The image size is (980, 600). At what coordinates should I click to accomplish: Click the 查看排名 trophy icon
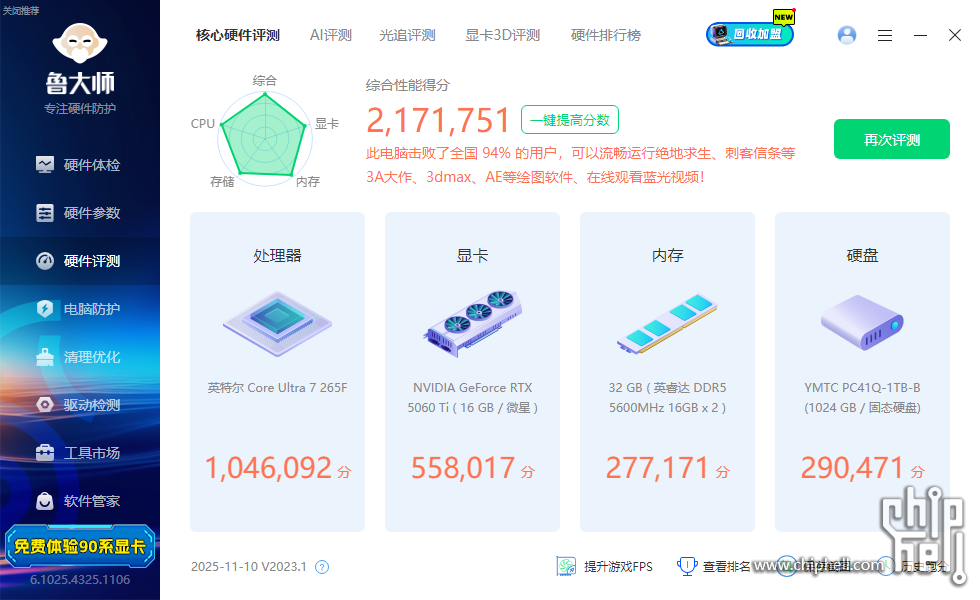coord(687,566)
